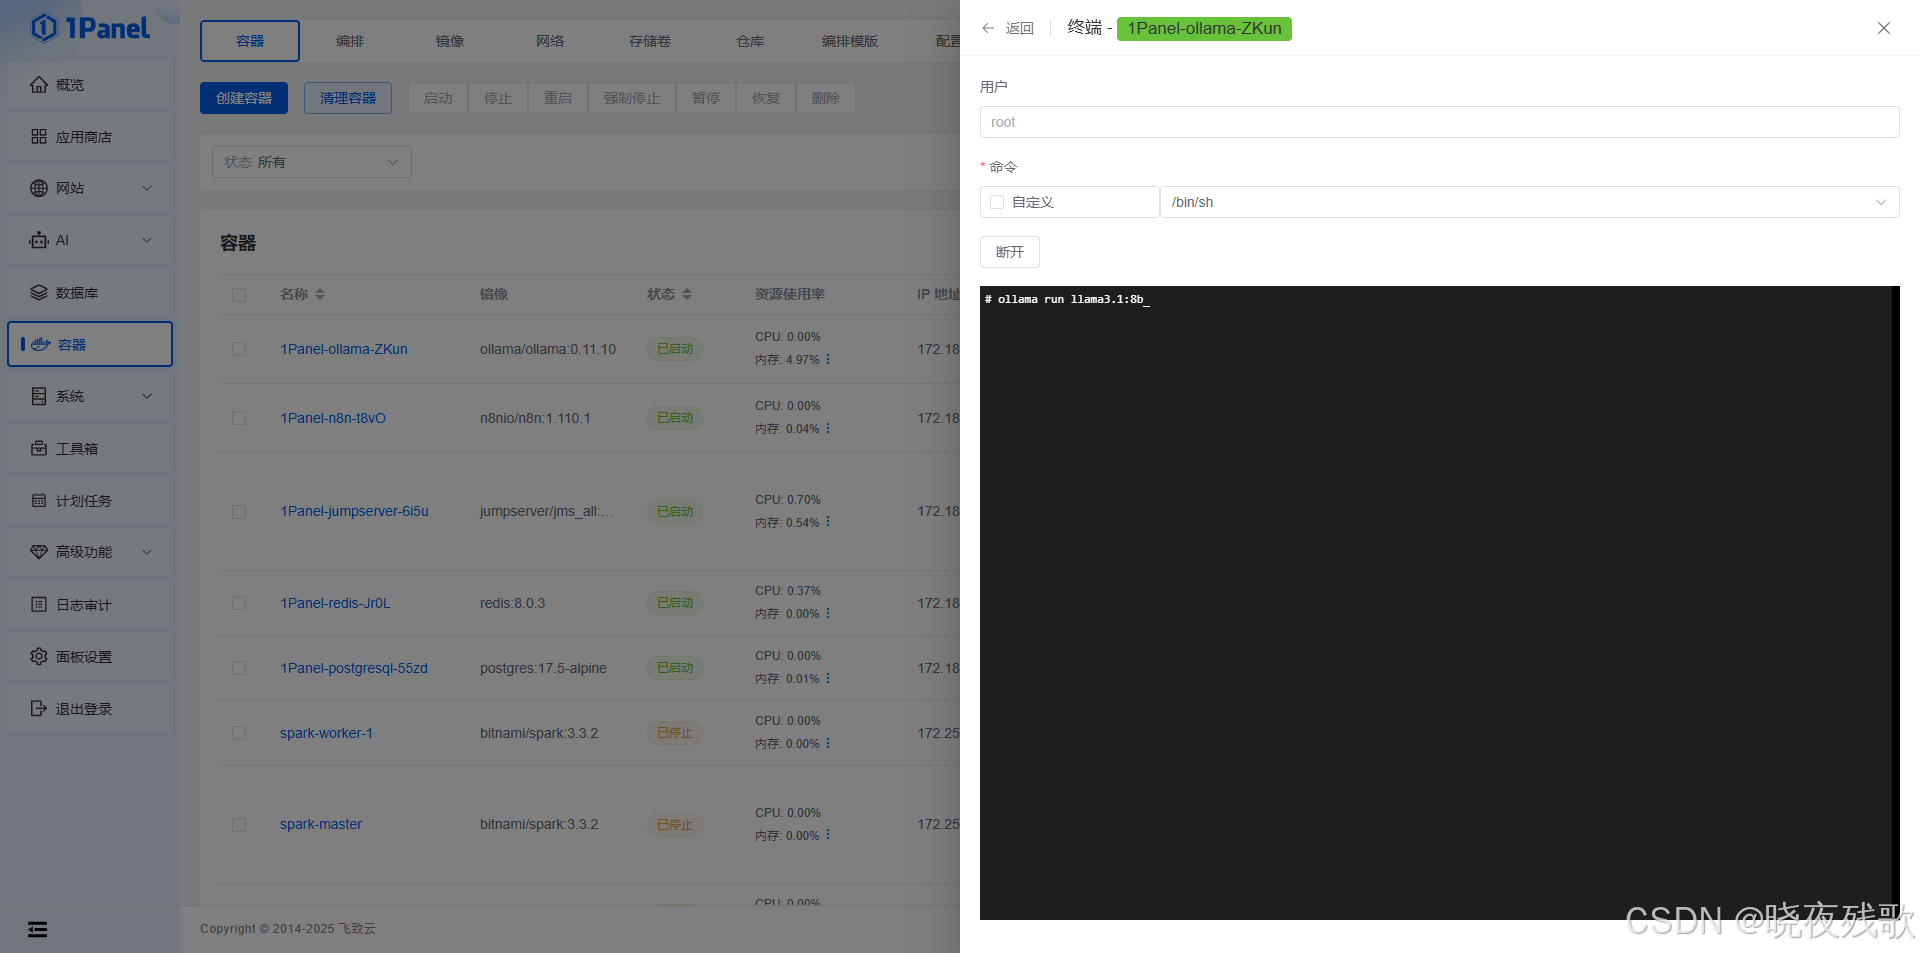The height and width of the screenshot is (953, 1920).
Task: Collapse the sidebar with the hamburger icon
Action: click(38, 929)
